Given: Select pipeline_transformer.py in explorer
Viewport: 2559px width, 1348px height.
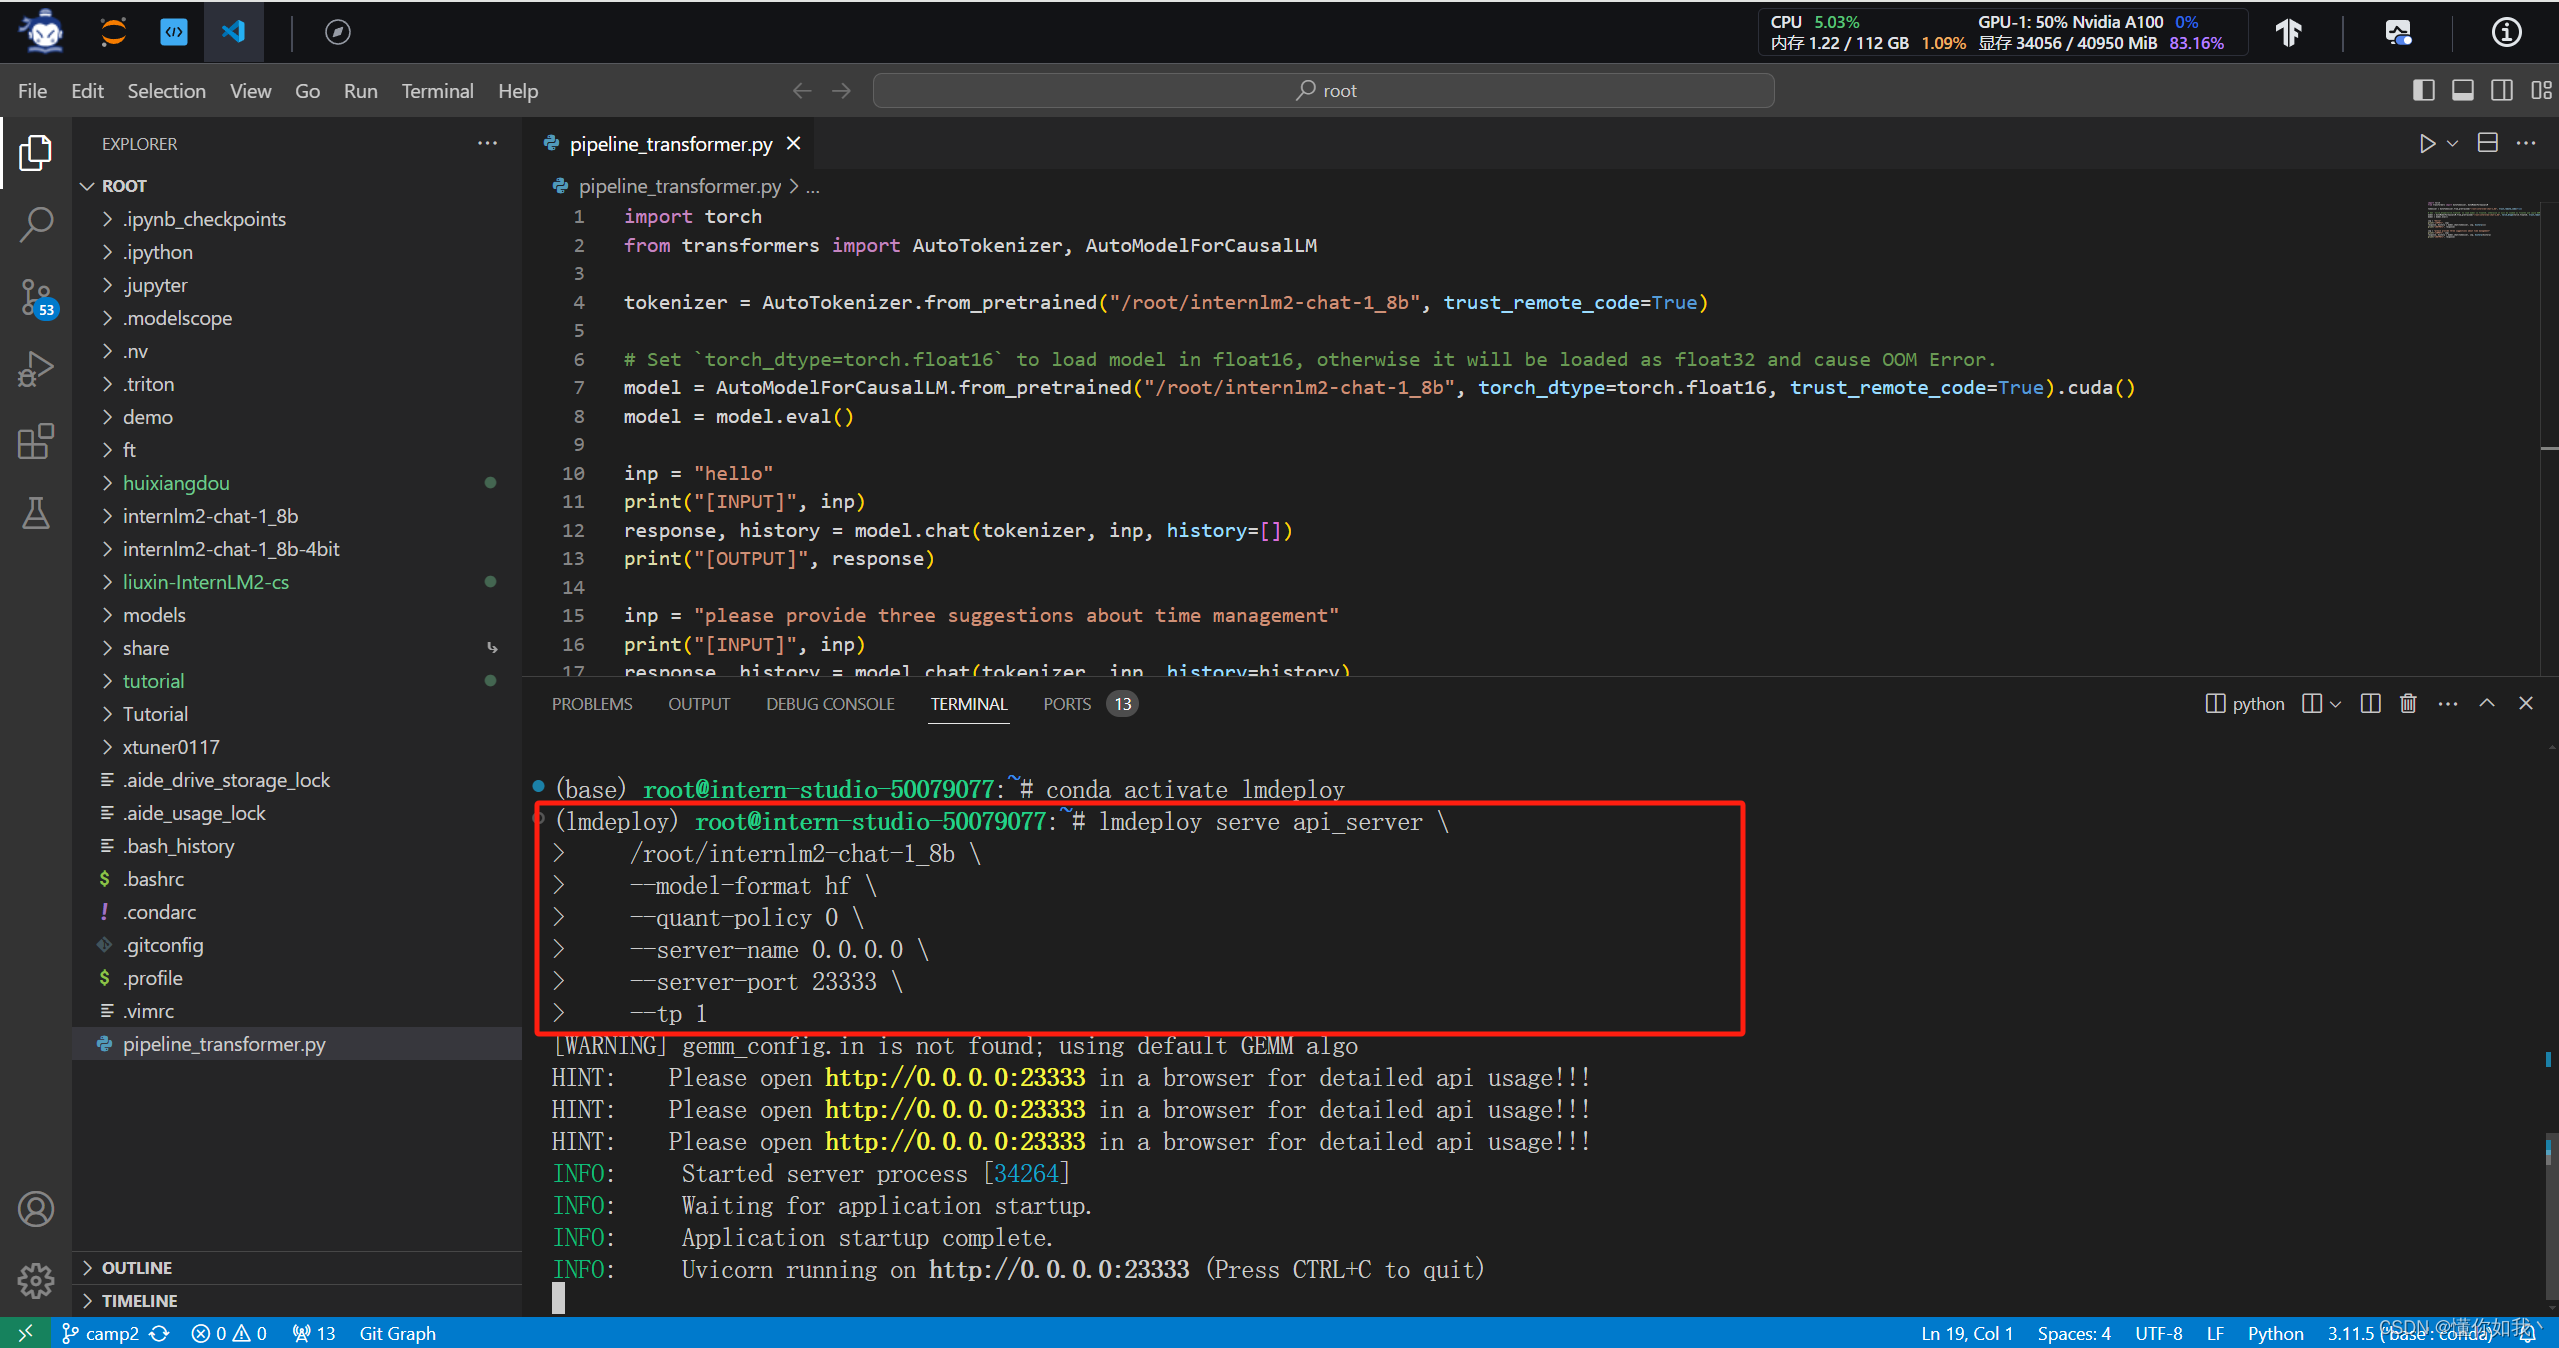Looking at the screenshot, I should [297, 1044].
